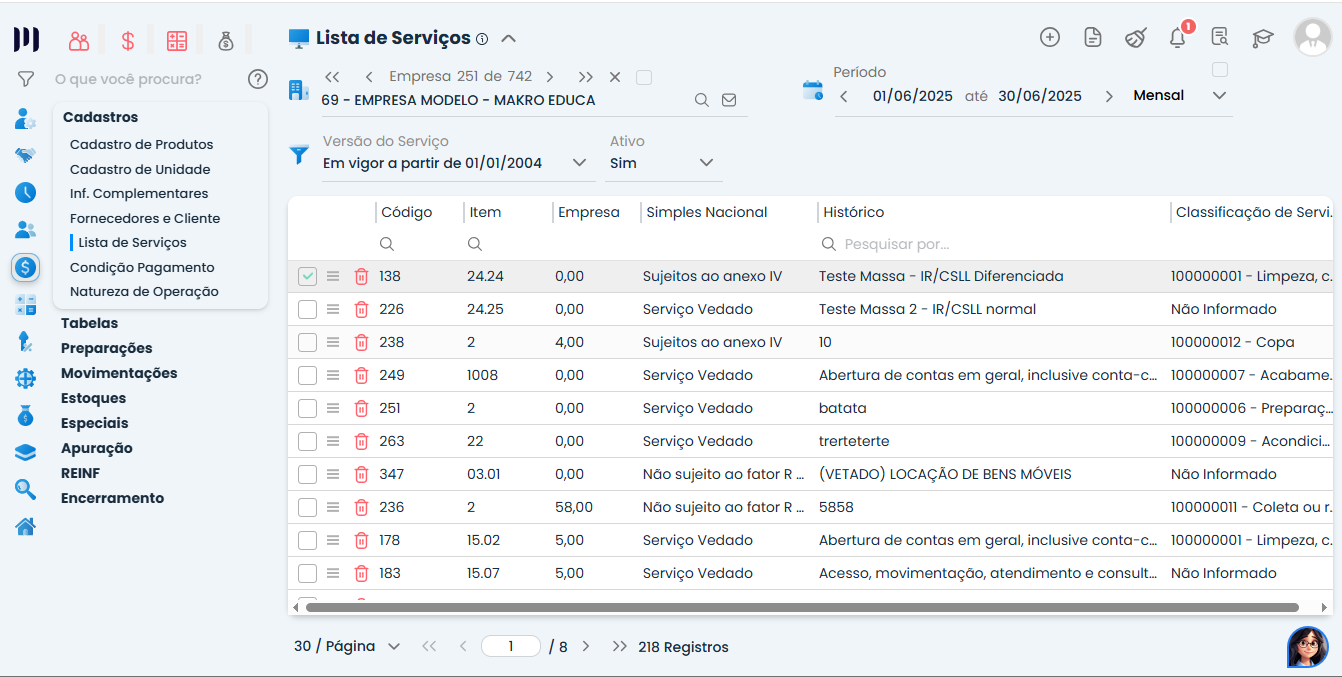The width and height of the screenshot is (1342, 677).
Task: Check the checkbox for service code 249
Action: point(307,375)
